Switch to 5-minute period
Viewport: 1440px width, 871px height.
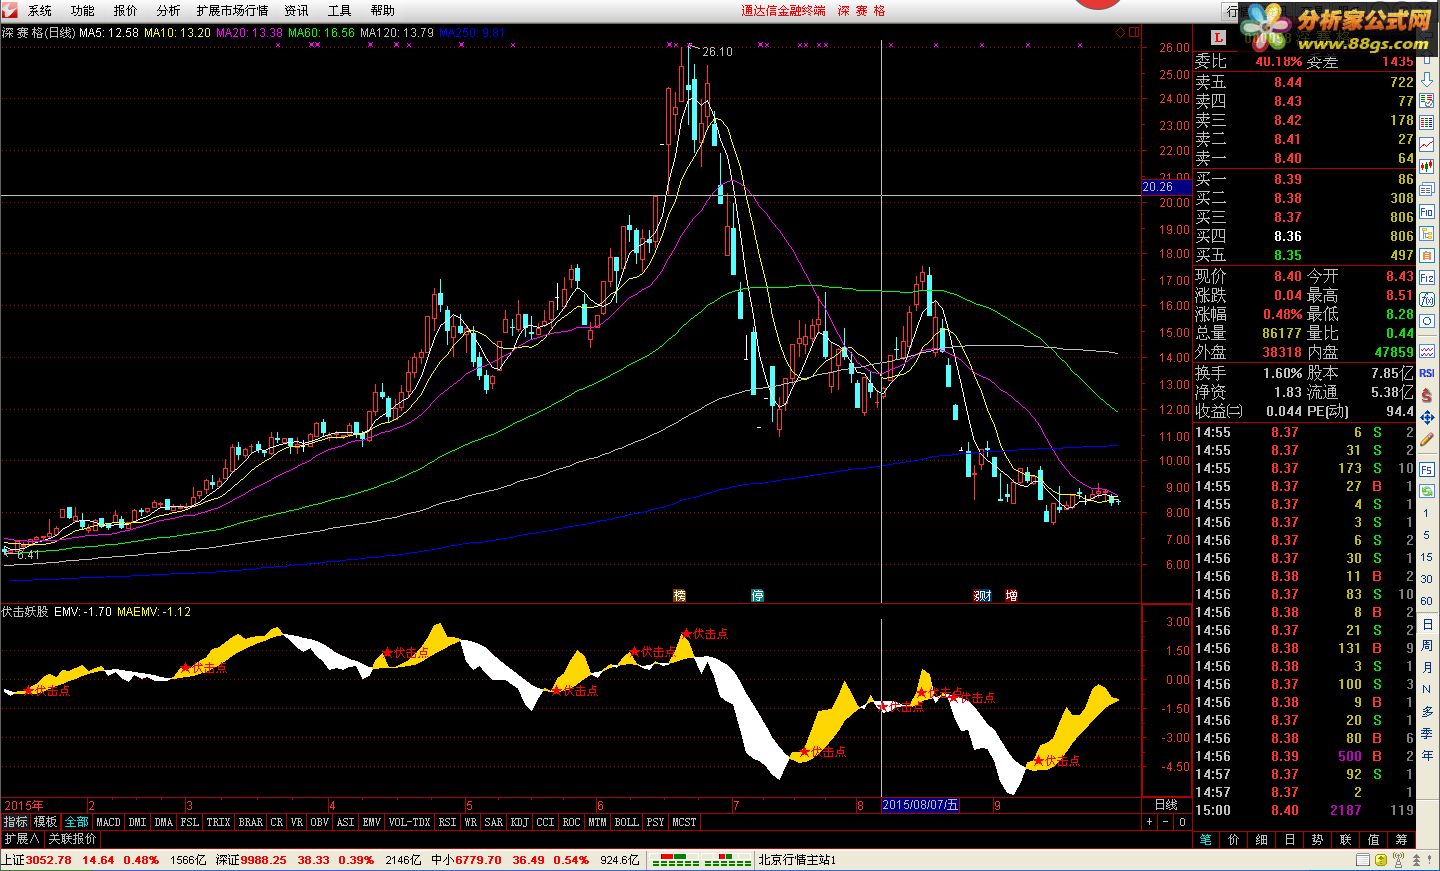tap(1427, 535)
